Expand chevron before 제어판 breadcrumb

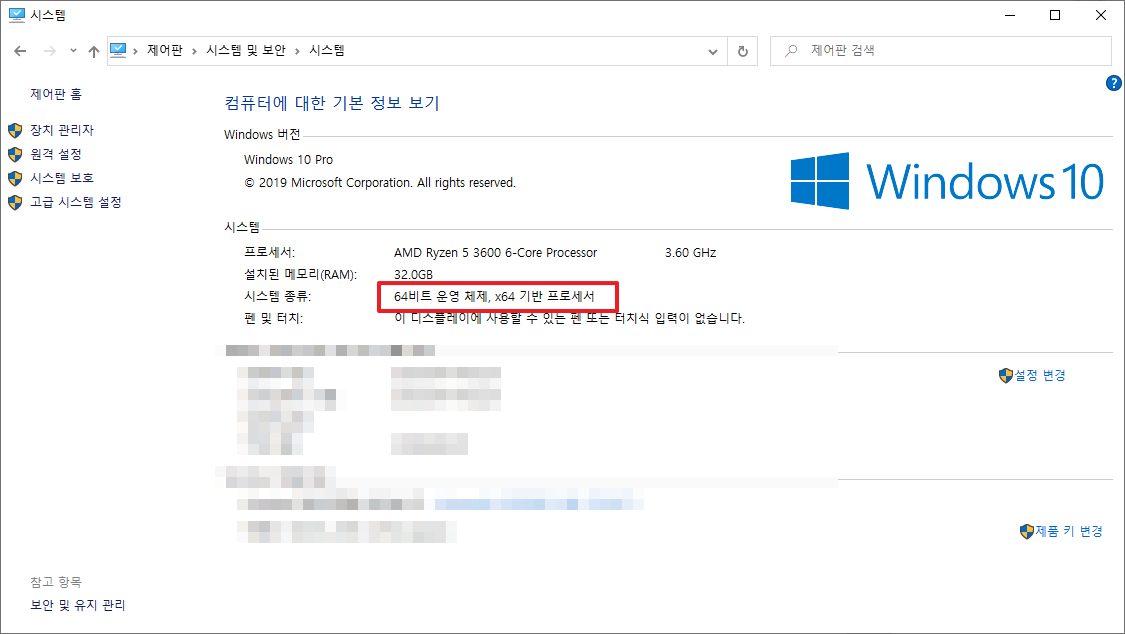pos(135,51)
